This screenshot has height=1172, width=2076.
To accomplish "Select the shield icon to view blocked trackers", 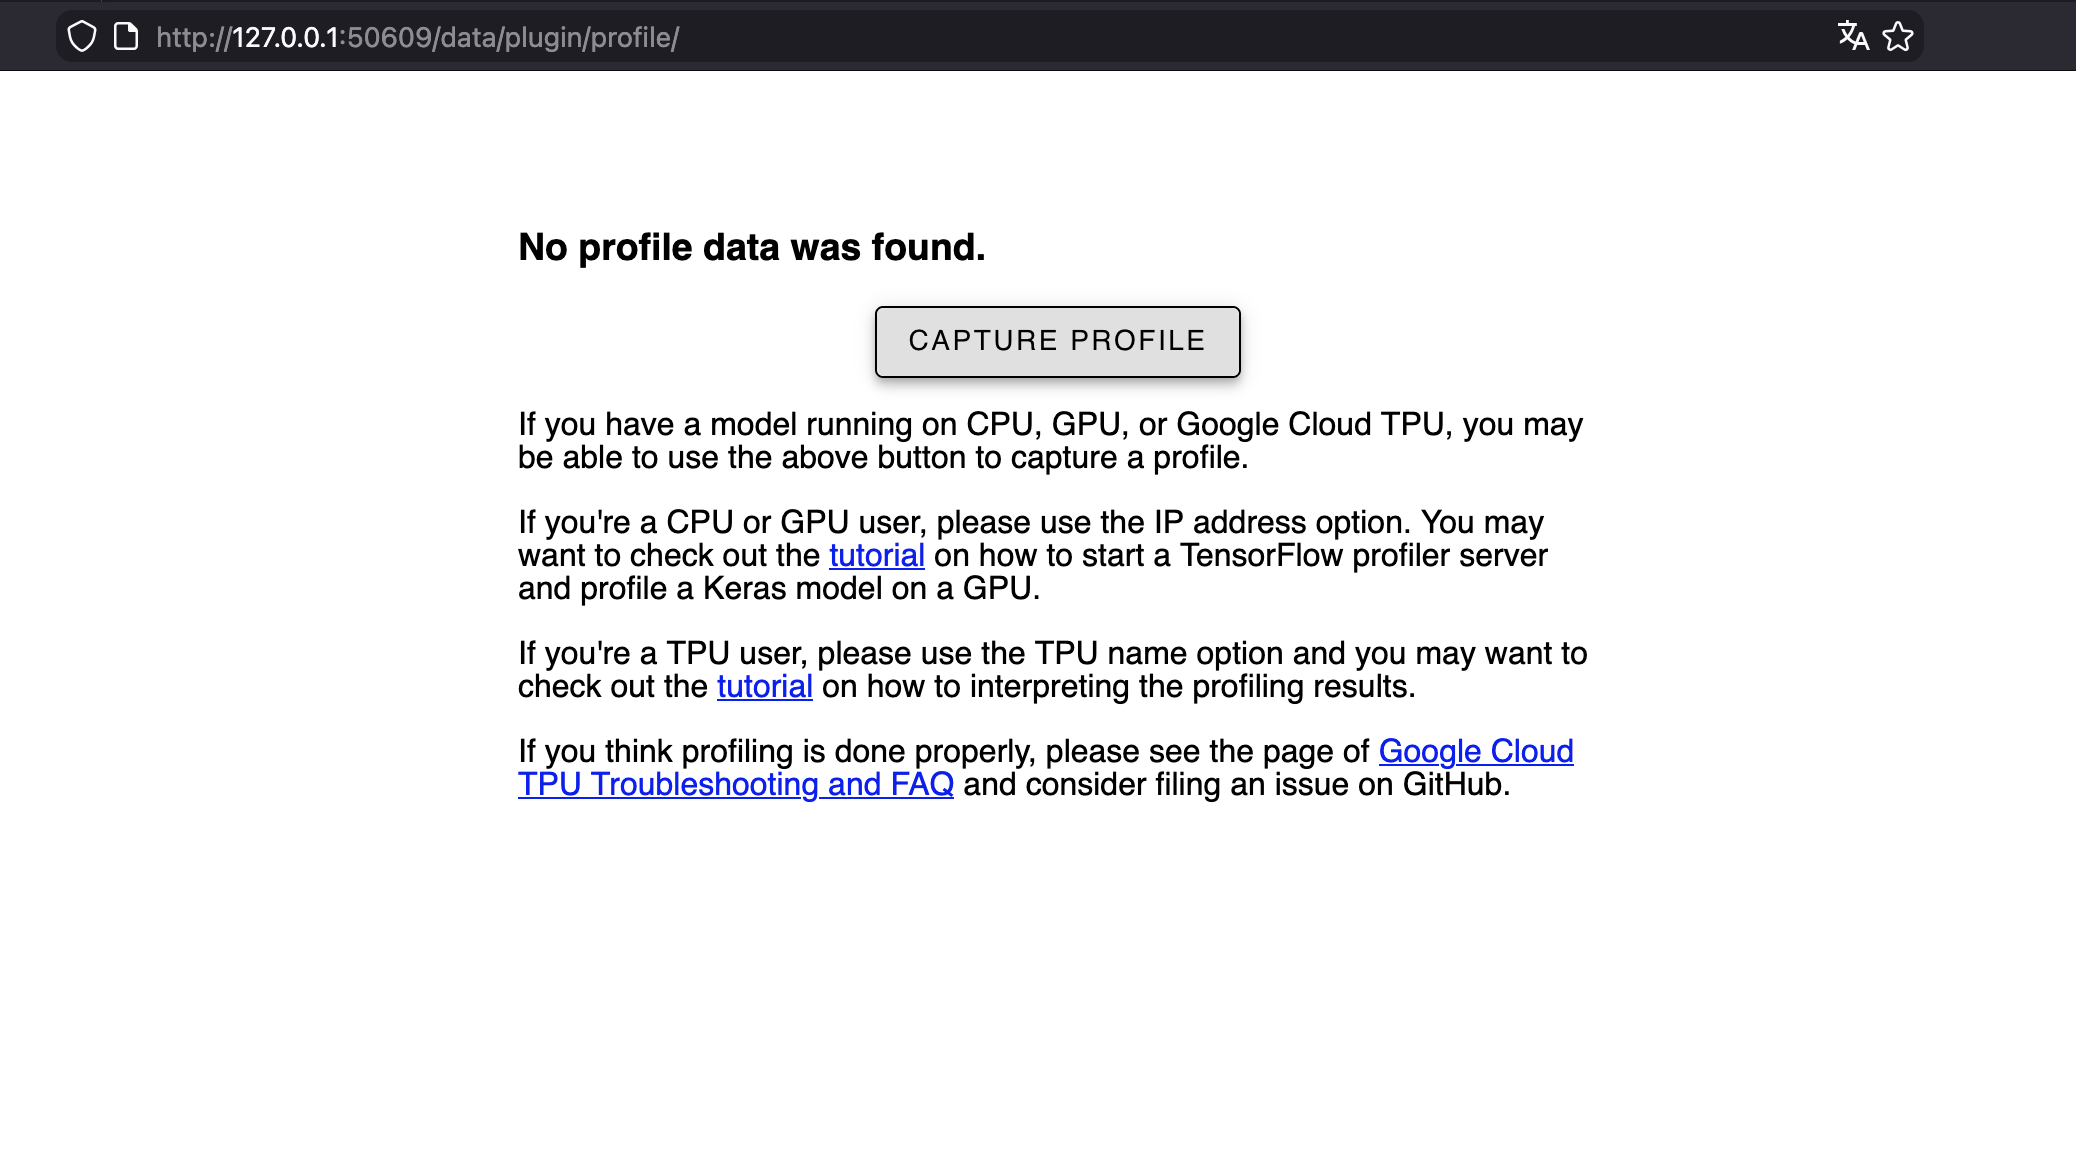I will click(83, 36).
